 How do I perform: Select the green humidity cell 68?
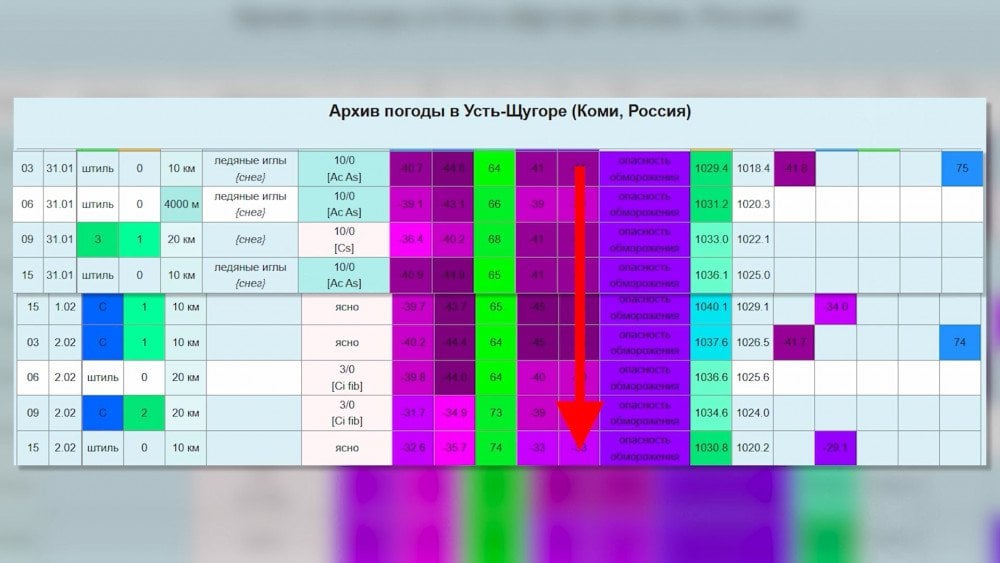pos(494,240)
